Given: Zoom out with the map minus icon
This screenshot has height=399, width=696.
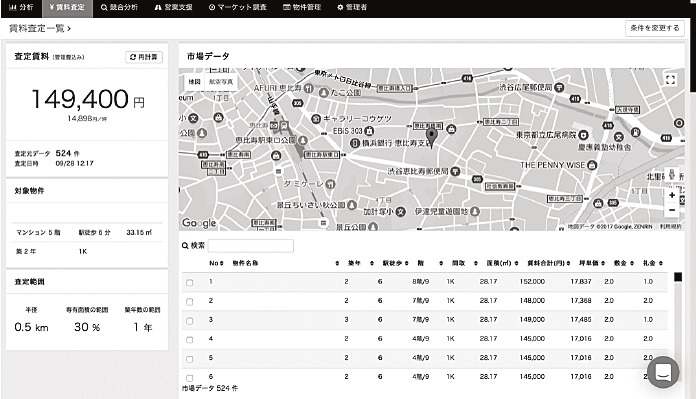Looking at the screenshot, I should click(672, 210).
